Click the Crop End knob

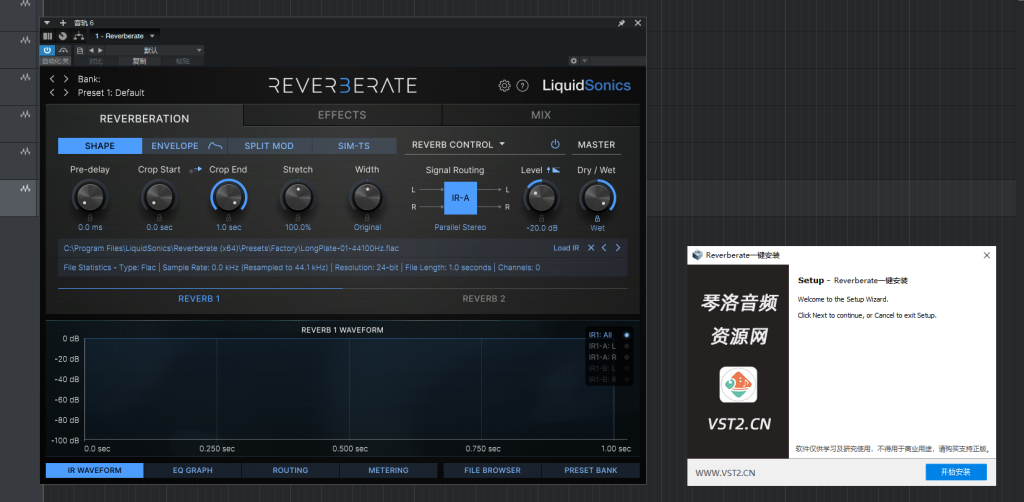click(x=229, y=196)
